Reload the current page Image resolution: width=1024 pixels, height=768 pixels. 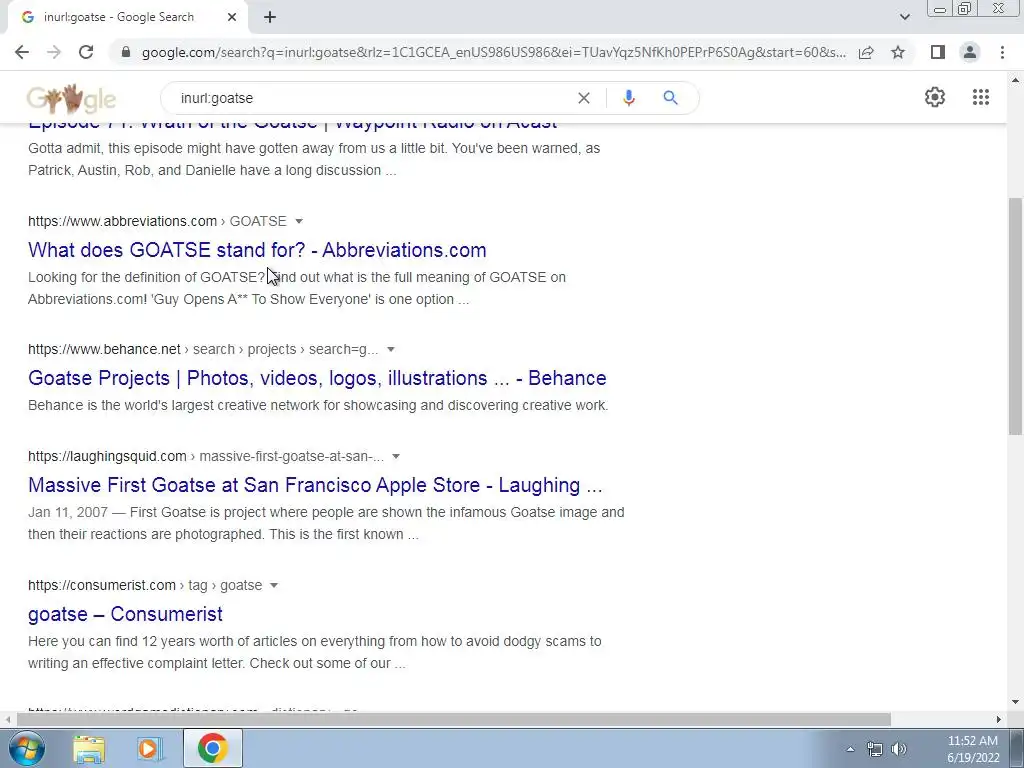click(86, 52)
